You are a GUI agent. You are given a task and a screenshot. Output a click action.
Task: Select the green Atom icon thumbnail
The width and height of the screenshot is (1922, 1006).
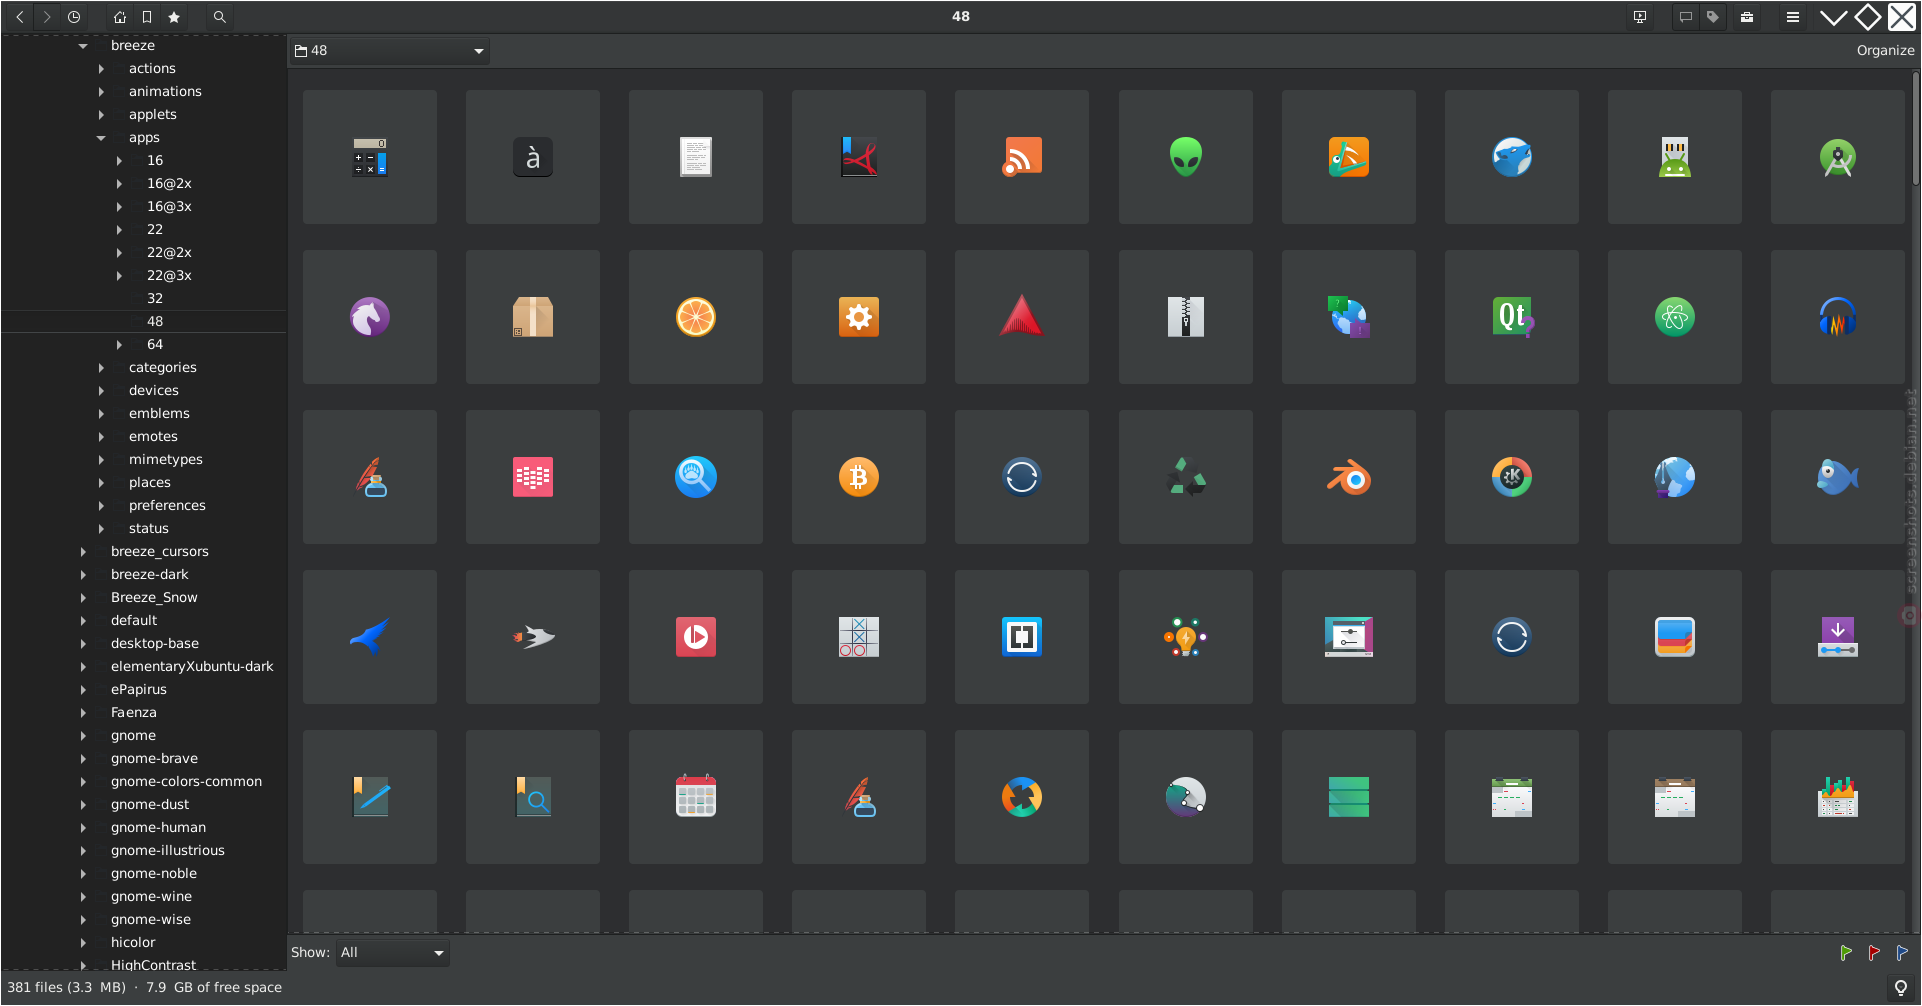point(1675,317)
